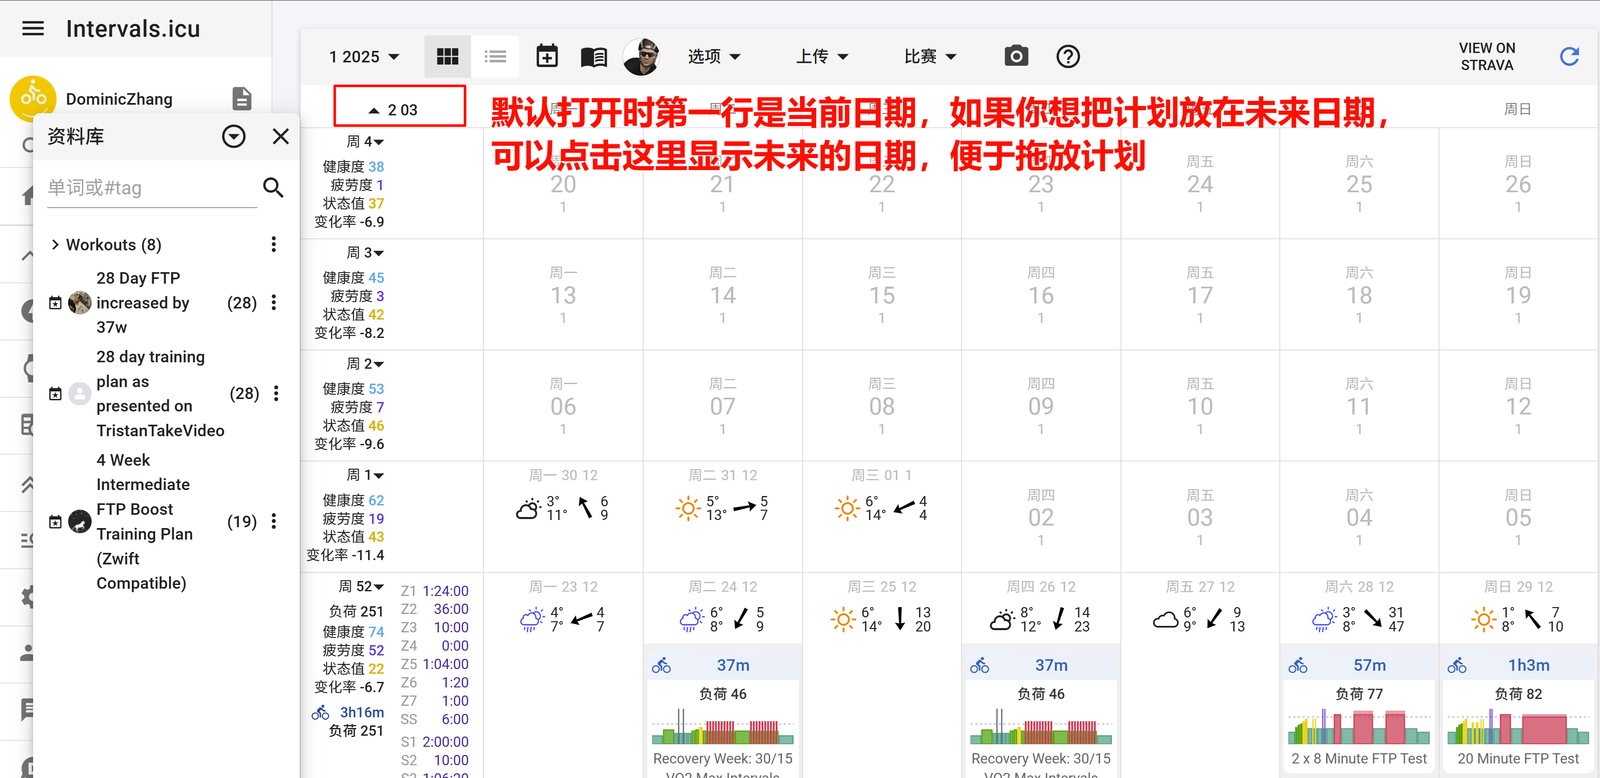This screenshot has height=778, width=1600.
Task: Open the 上传 upload menu
Action: [822, 57]
